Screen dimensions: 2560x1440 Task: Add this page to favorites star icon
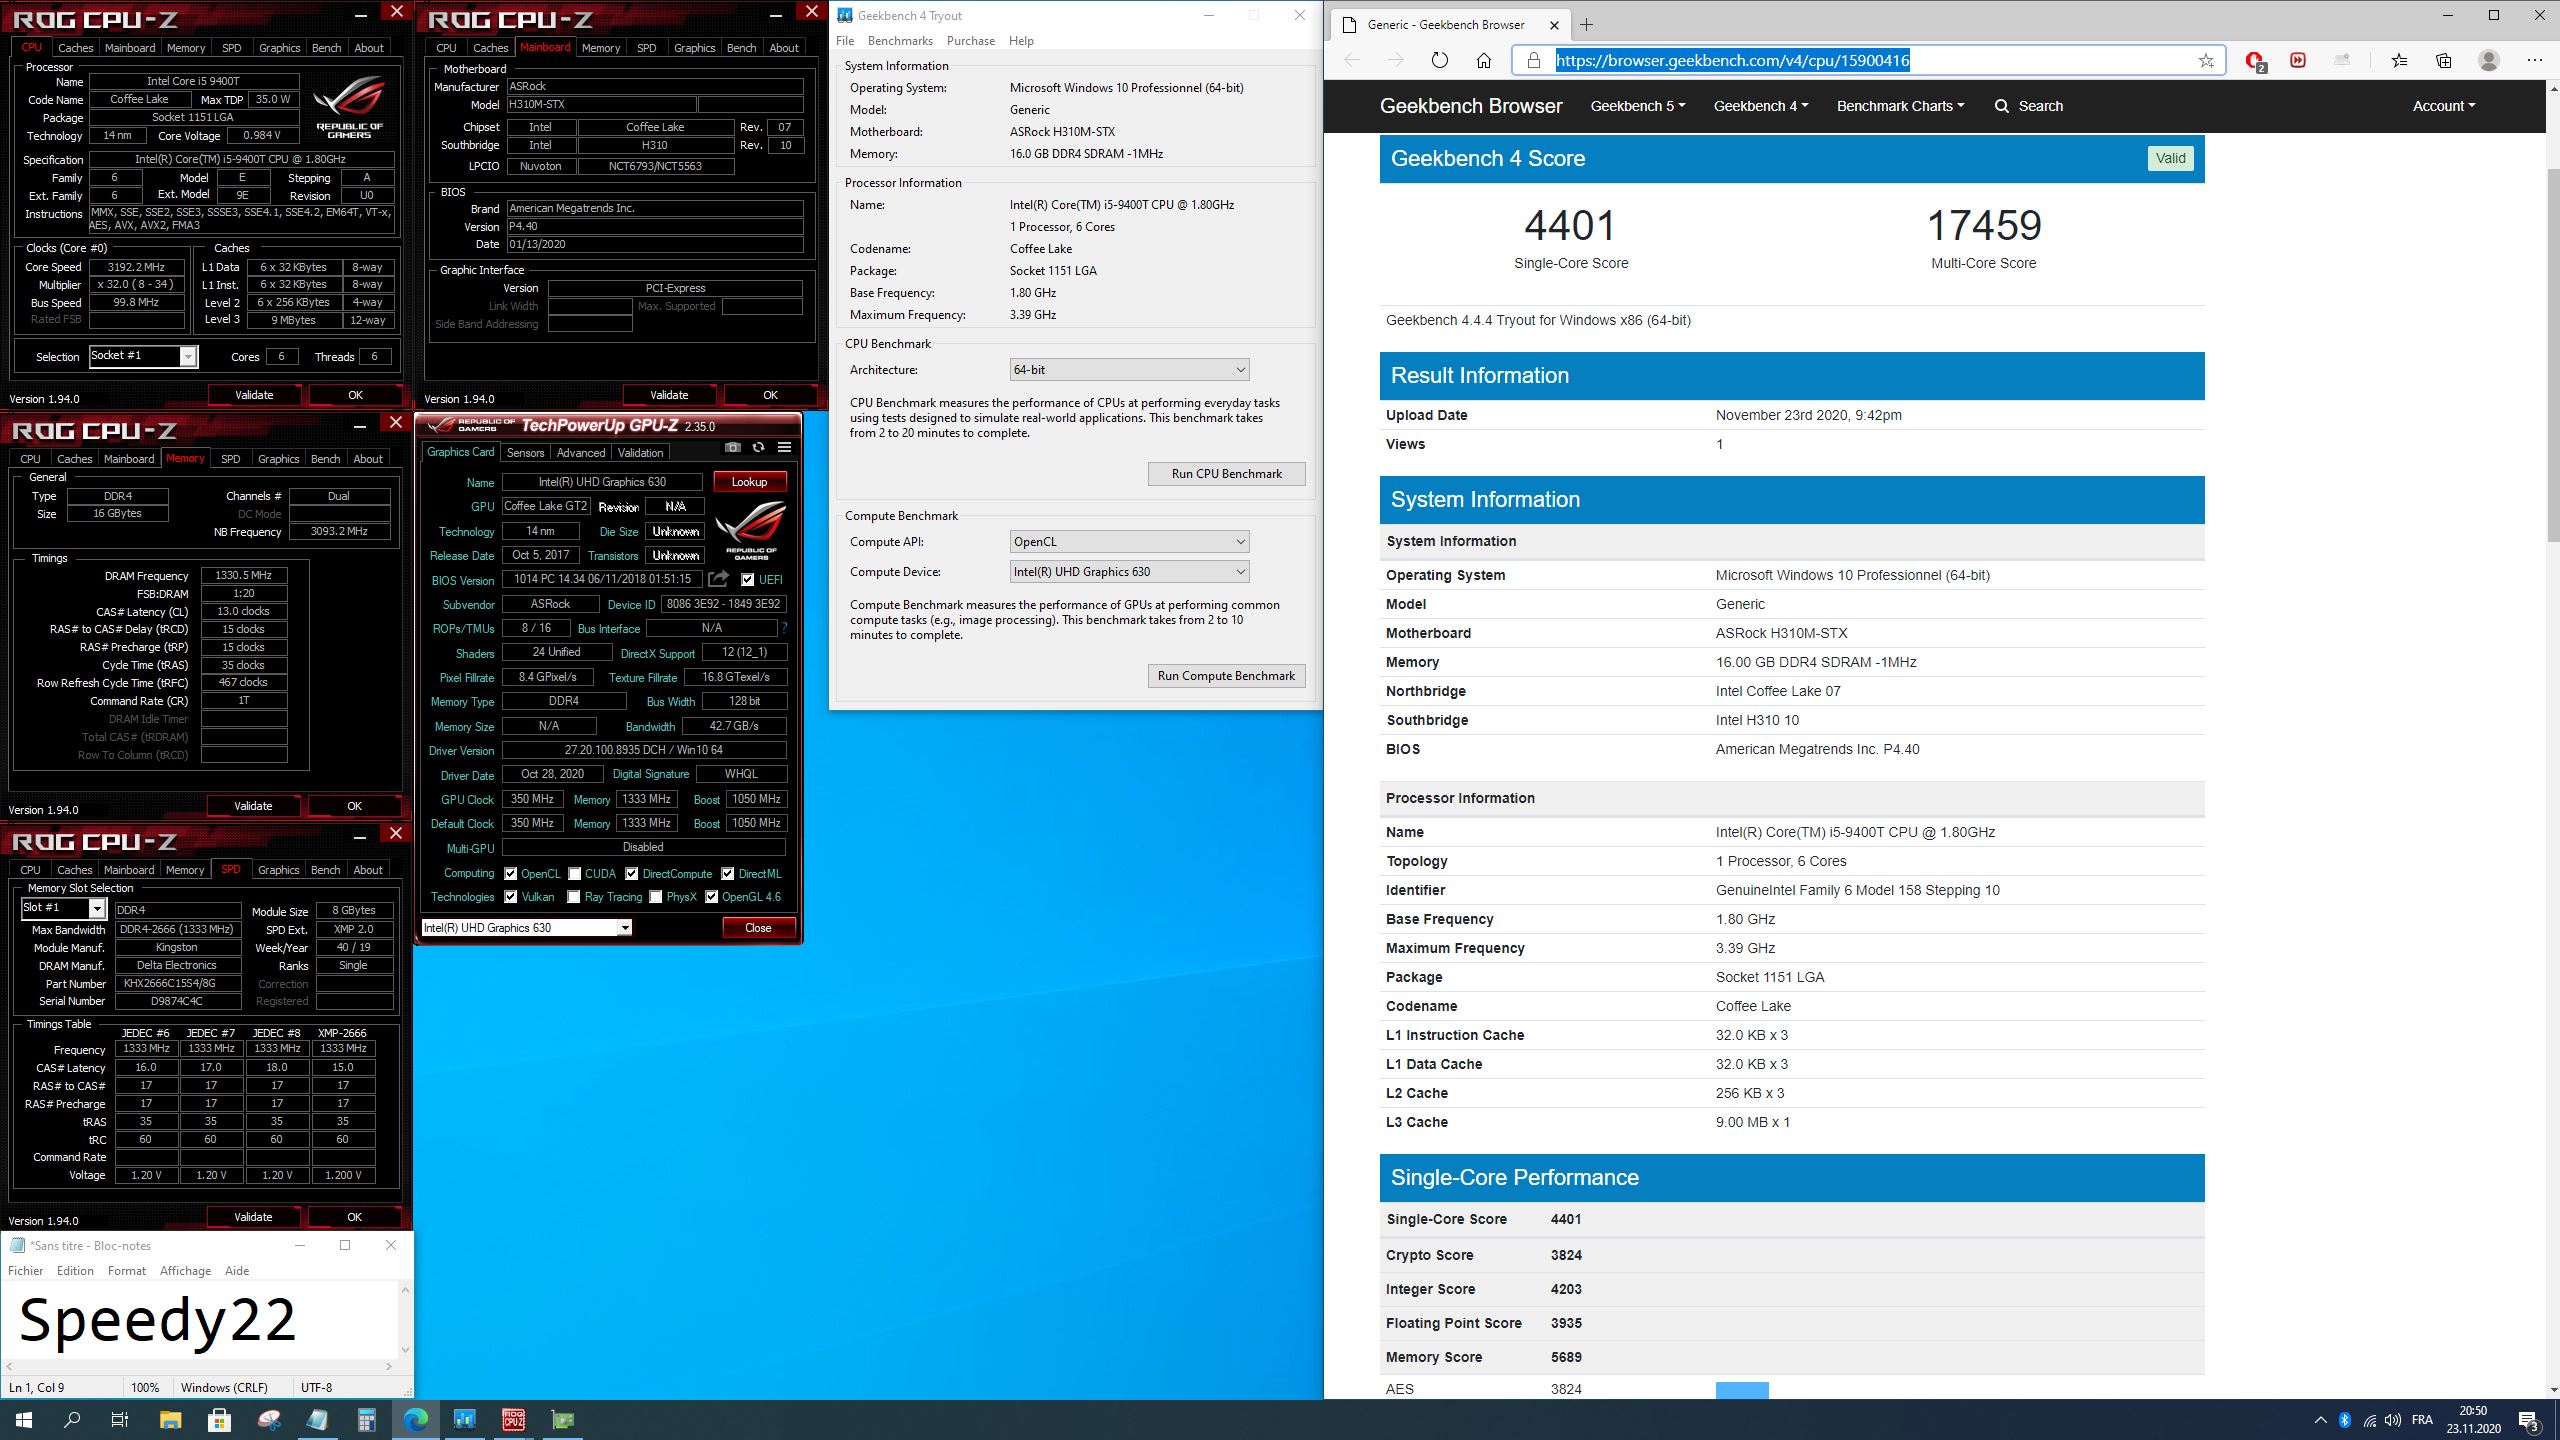click(x=2206, y=60)
